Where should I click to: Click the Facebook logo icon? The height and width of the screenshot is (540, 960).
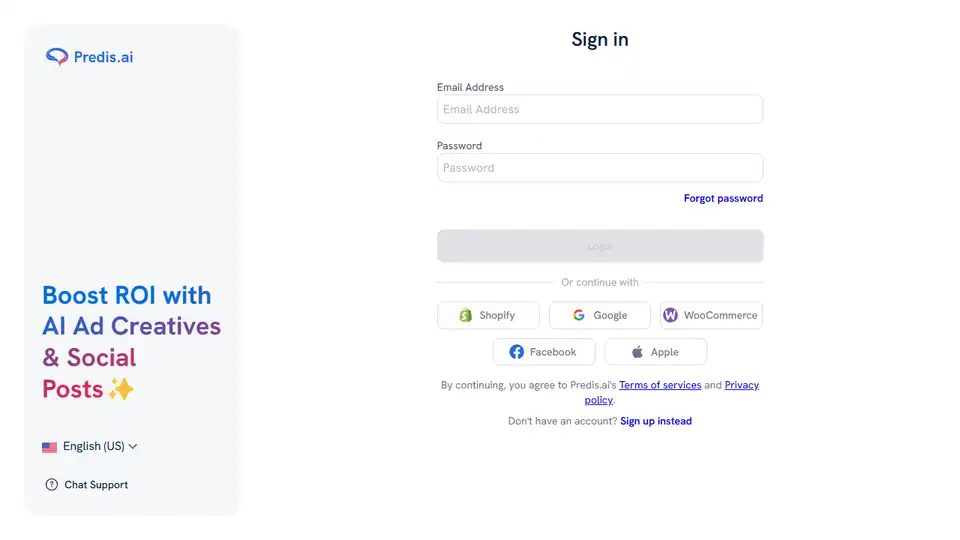(516, 352)
